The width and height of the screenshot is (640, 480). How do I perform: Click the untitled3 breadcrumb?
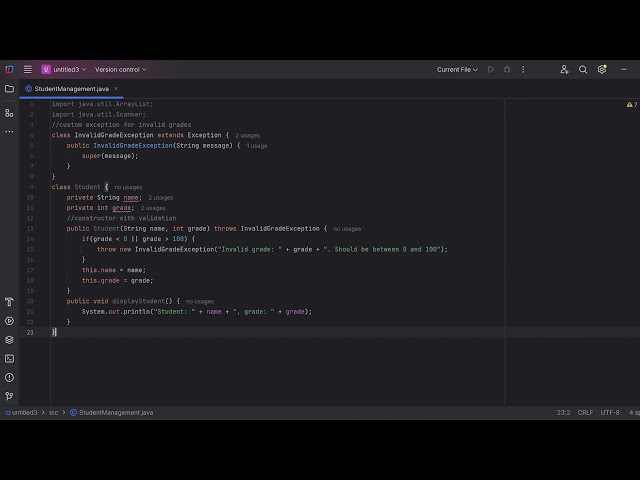point(22,413)
